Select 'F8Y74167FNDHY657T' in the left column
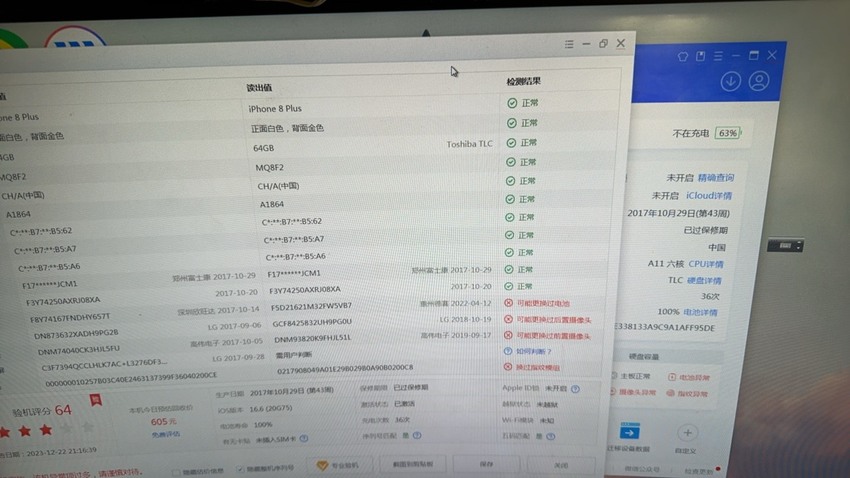 pyautogui.click(x=70, y=318)
